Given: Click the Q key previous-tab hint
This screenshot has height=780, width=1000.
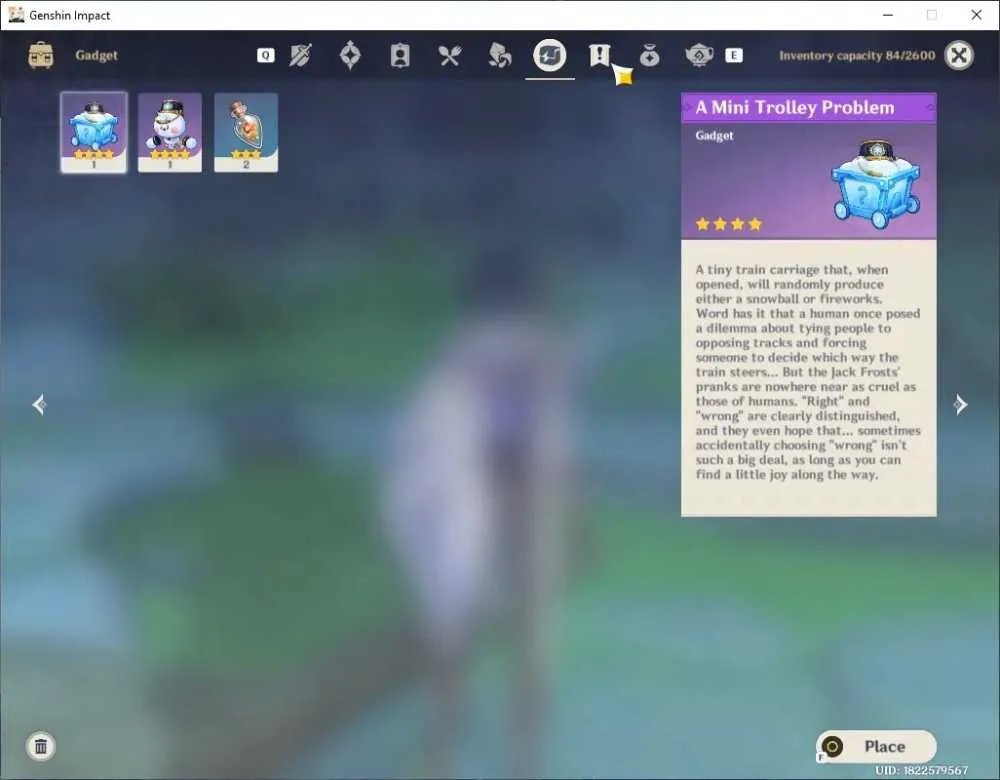Looking at the screenshot, I should click(266, 55).
